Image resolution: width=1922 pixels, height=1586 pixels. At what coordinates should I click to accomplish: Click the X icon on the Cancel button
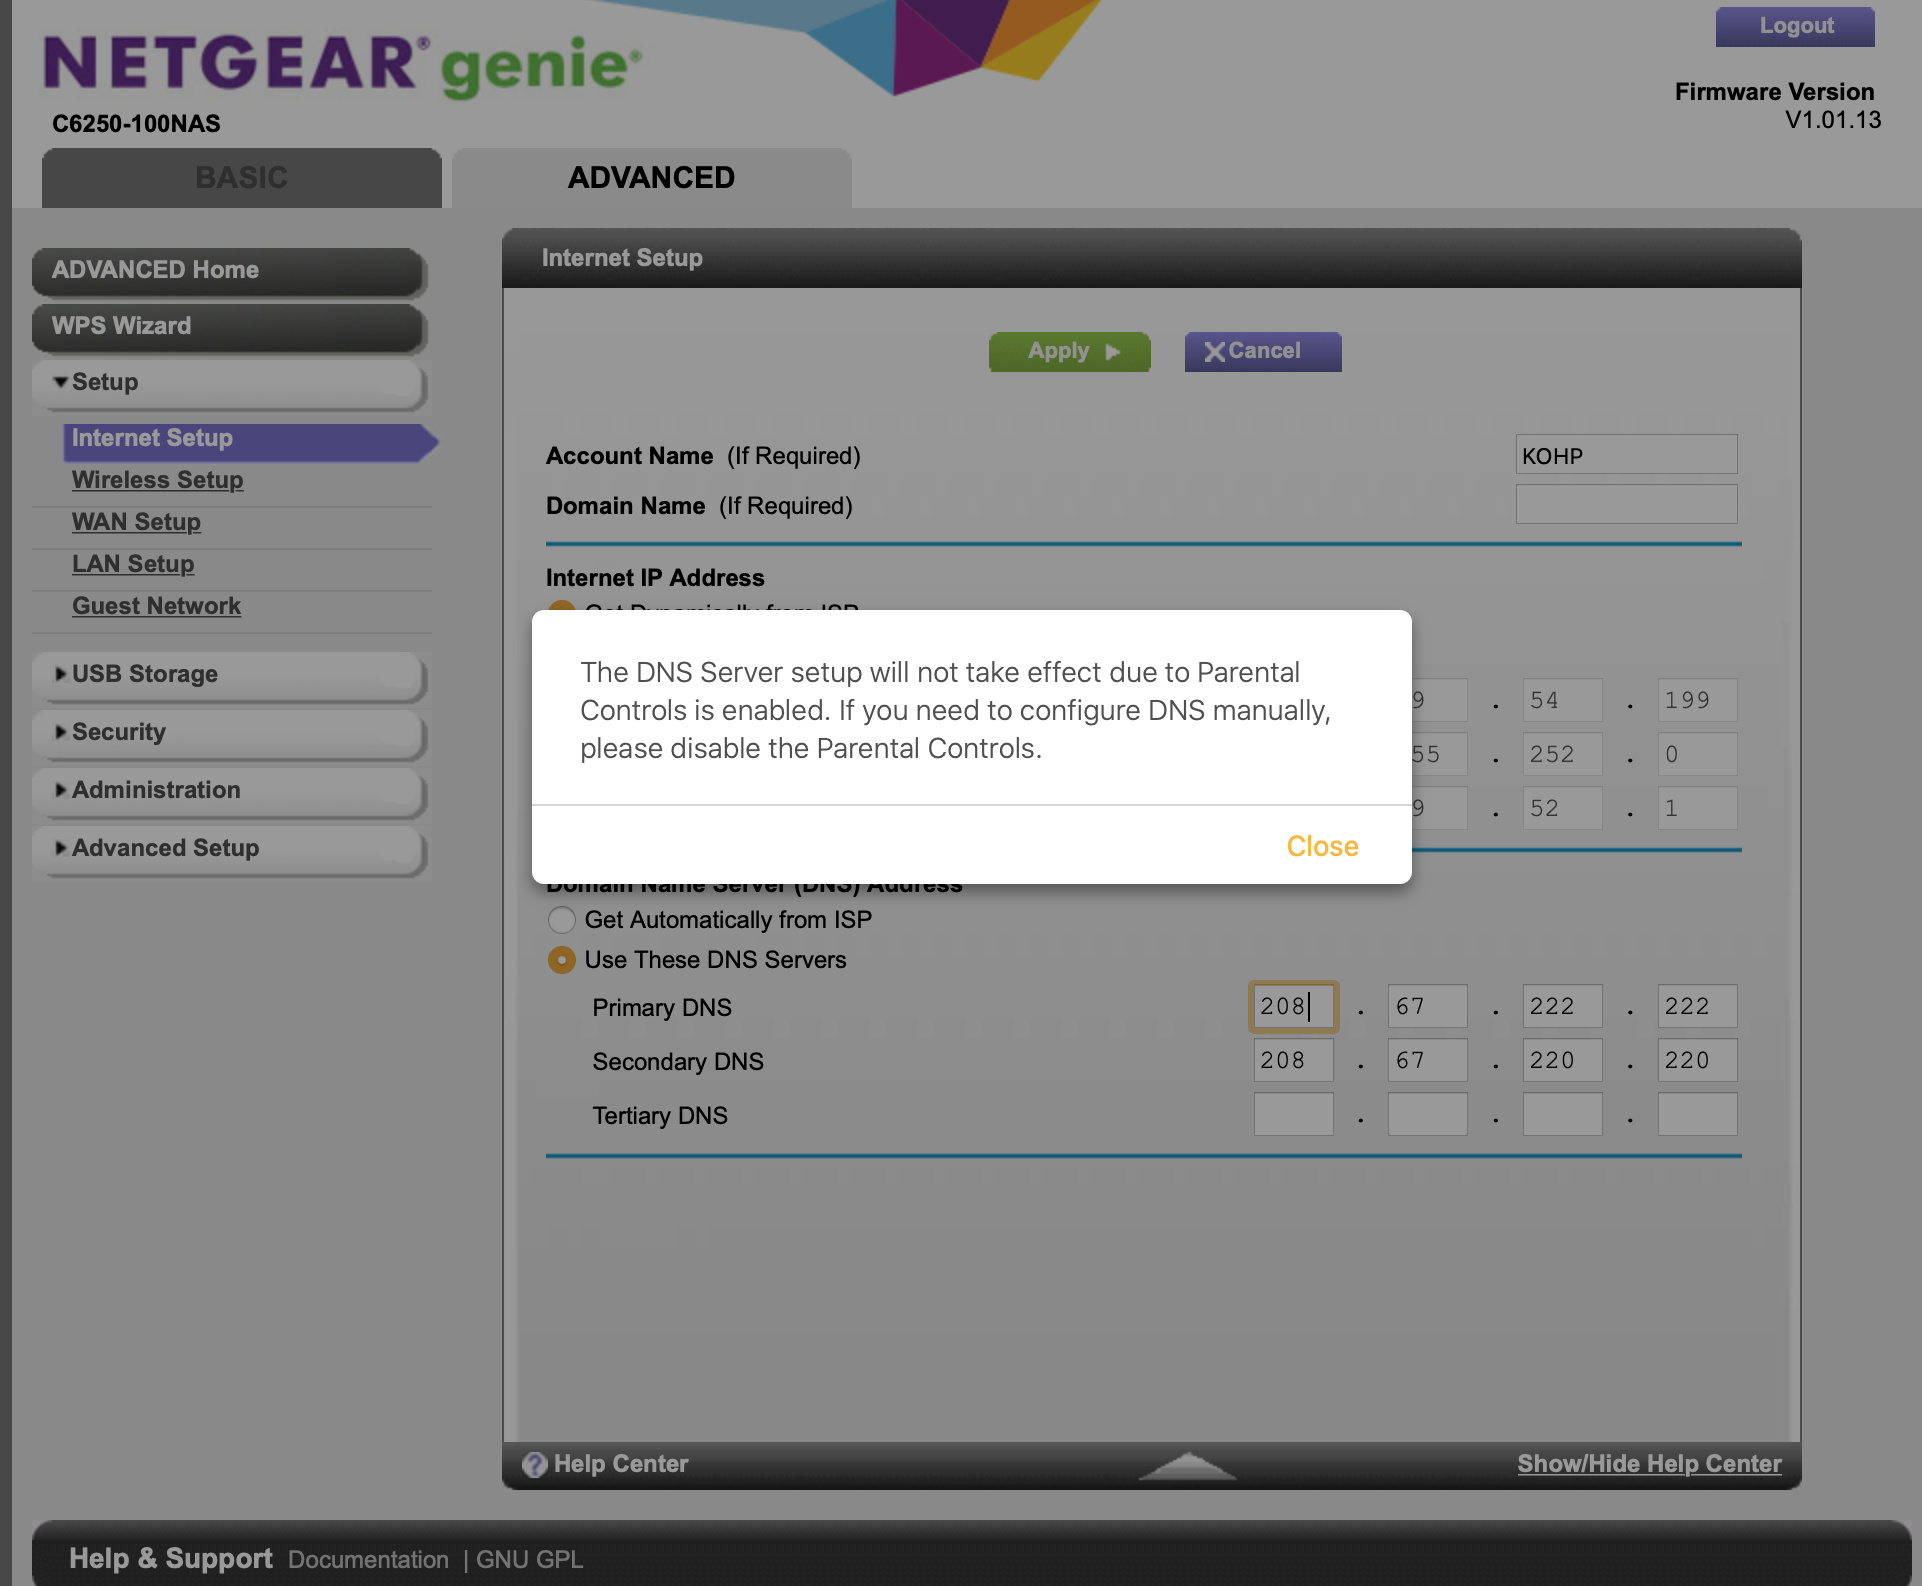click(1214, 352)
